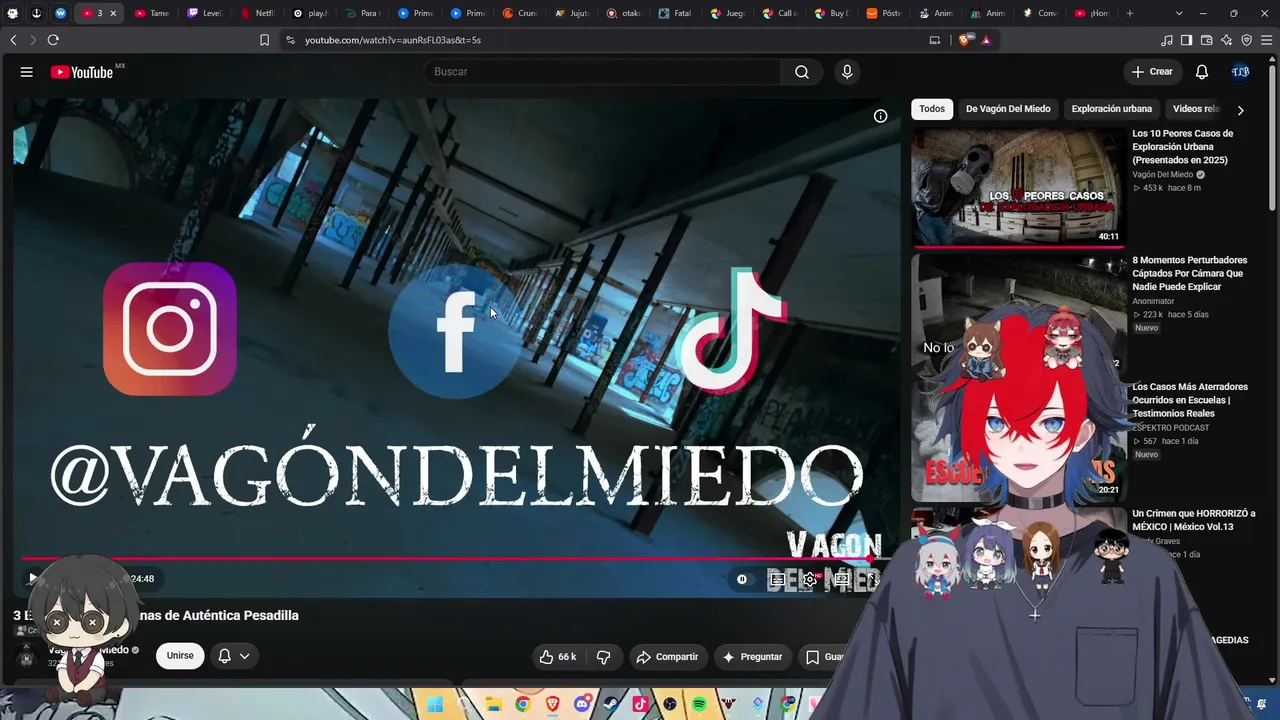Open Los Casos Más Aterradores video title

pos(1190,400)
